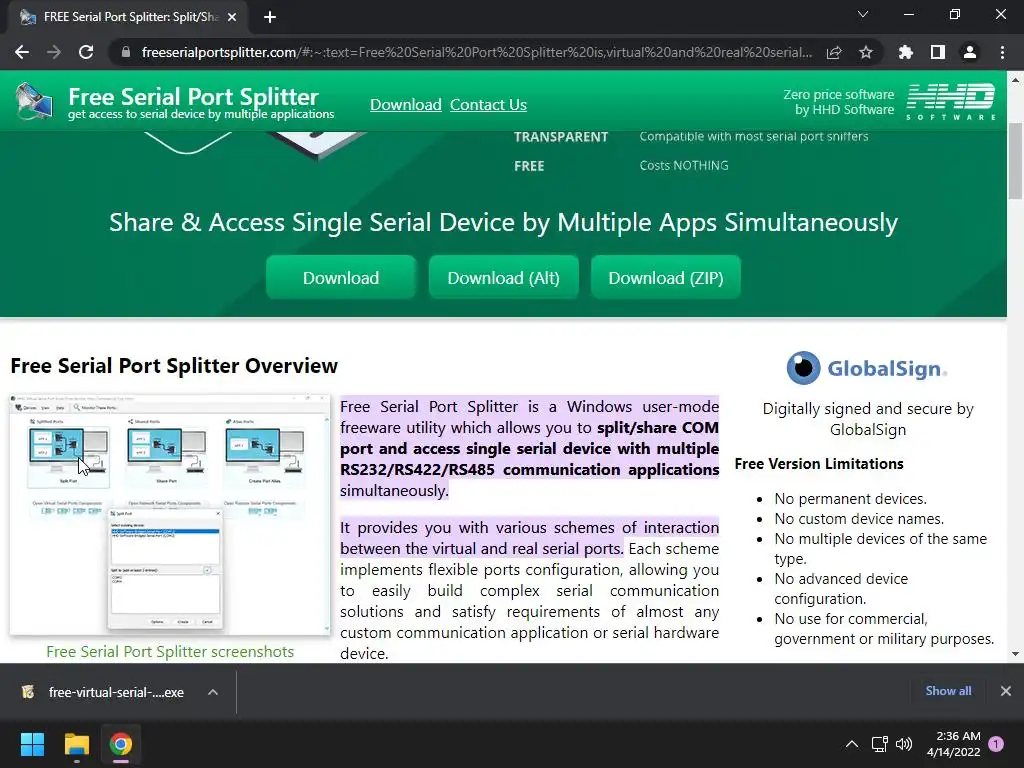Click the page vertical scrollbar thumb
The image size is (1024, 768).
tap(1016, 160)
